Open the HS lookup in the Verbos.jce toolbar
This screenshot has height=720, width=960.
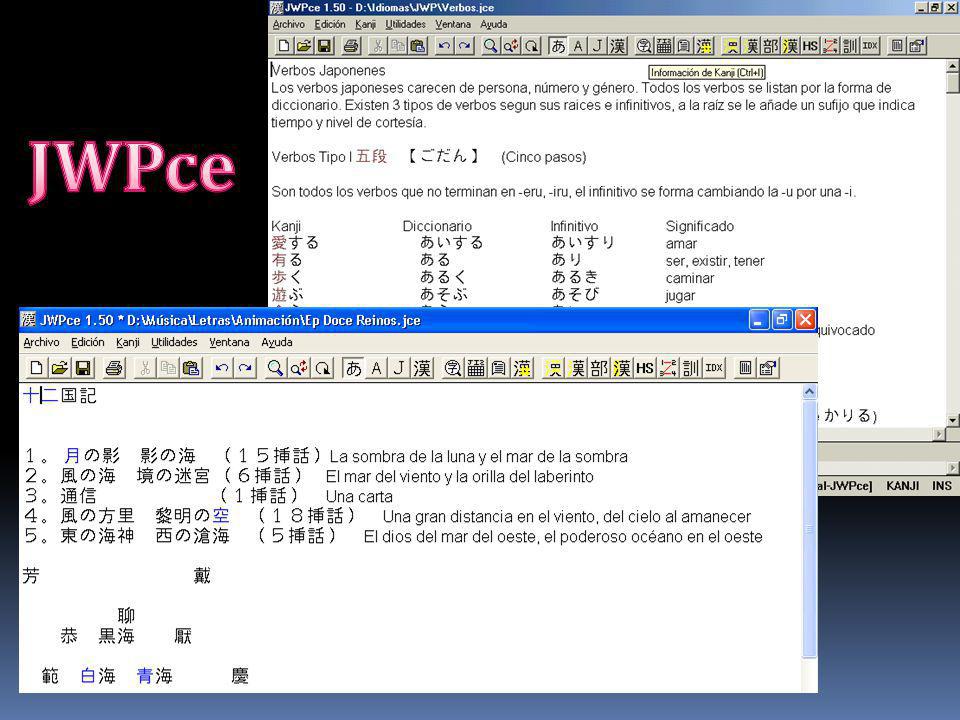(x=811, y=46)
